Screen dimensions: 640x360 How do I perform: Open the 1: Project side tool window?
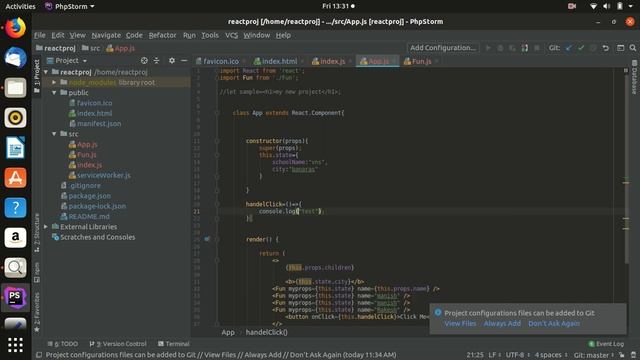click(37, 76)
